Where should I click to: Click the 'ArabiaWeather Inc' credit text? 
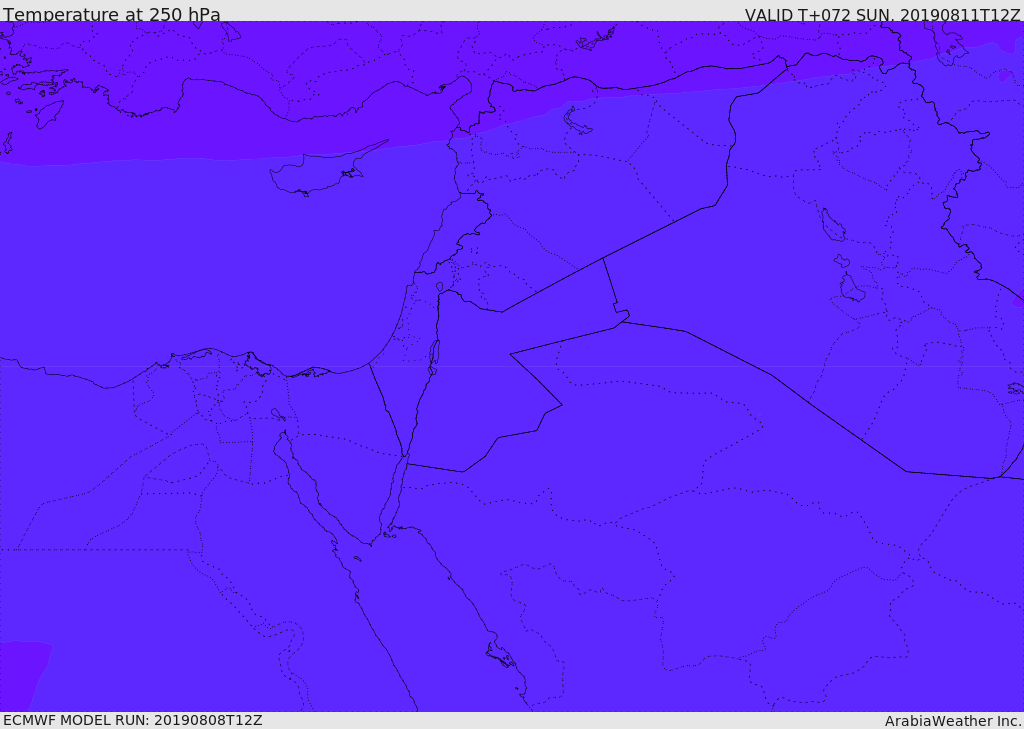pos(953,721)
